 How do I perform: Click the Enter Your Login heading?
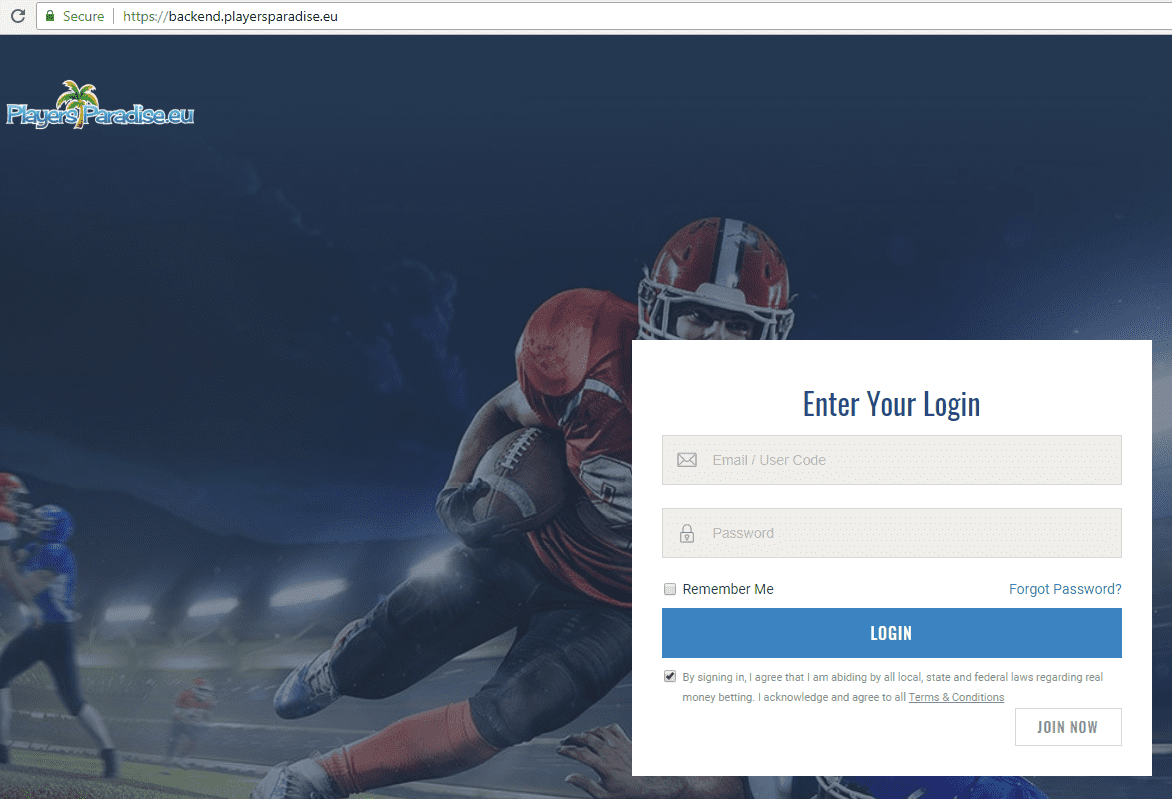click(x=892, y=404)
